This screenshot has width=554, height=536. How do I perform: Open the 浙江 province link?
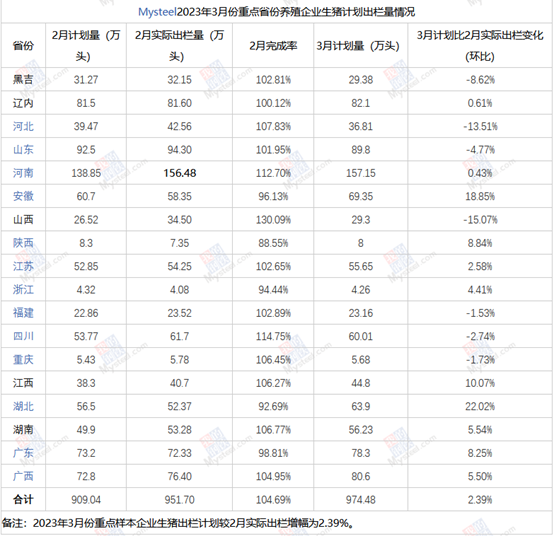pyautogui.click(x=23, y=289)
